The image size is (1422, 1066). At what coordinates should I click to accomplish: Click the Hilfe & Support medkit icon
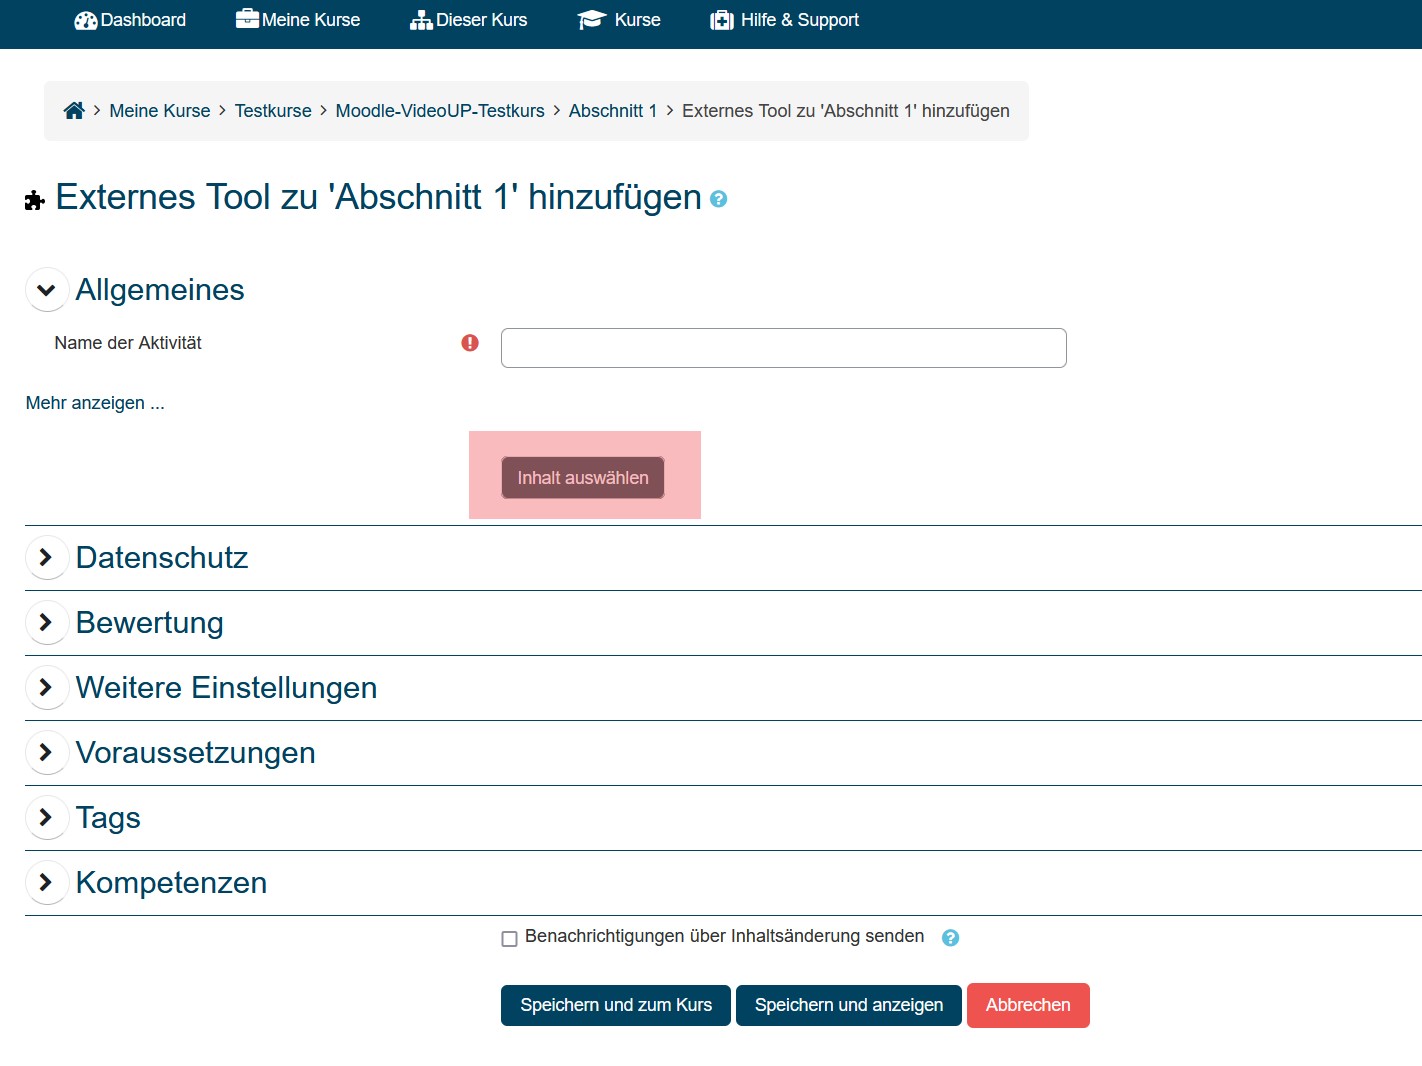(x=721, y=20)
